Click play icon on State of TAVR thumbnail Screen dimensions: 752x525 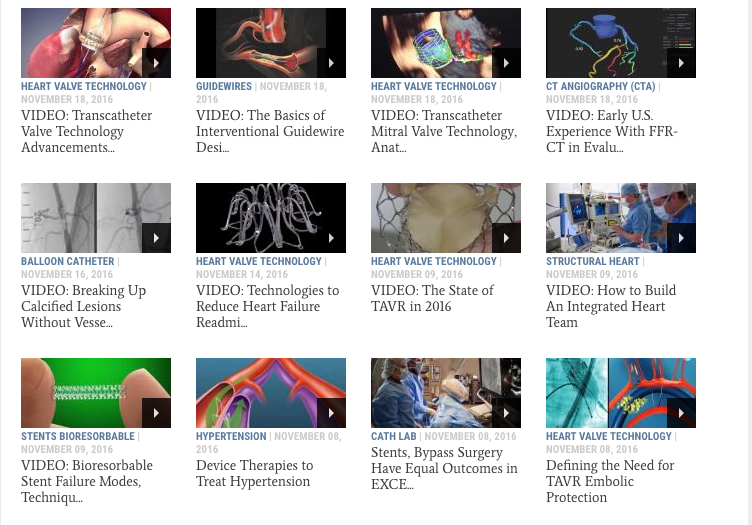[x=506, y=238]
